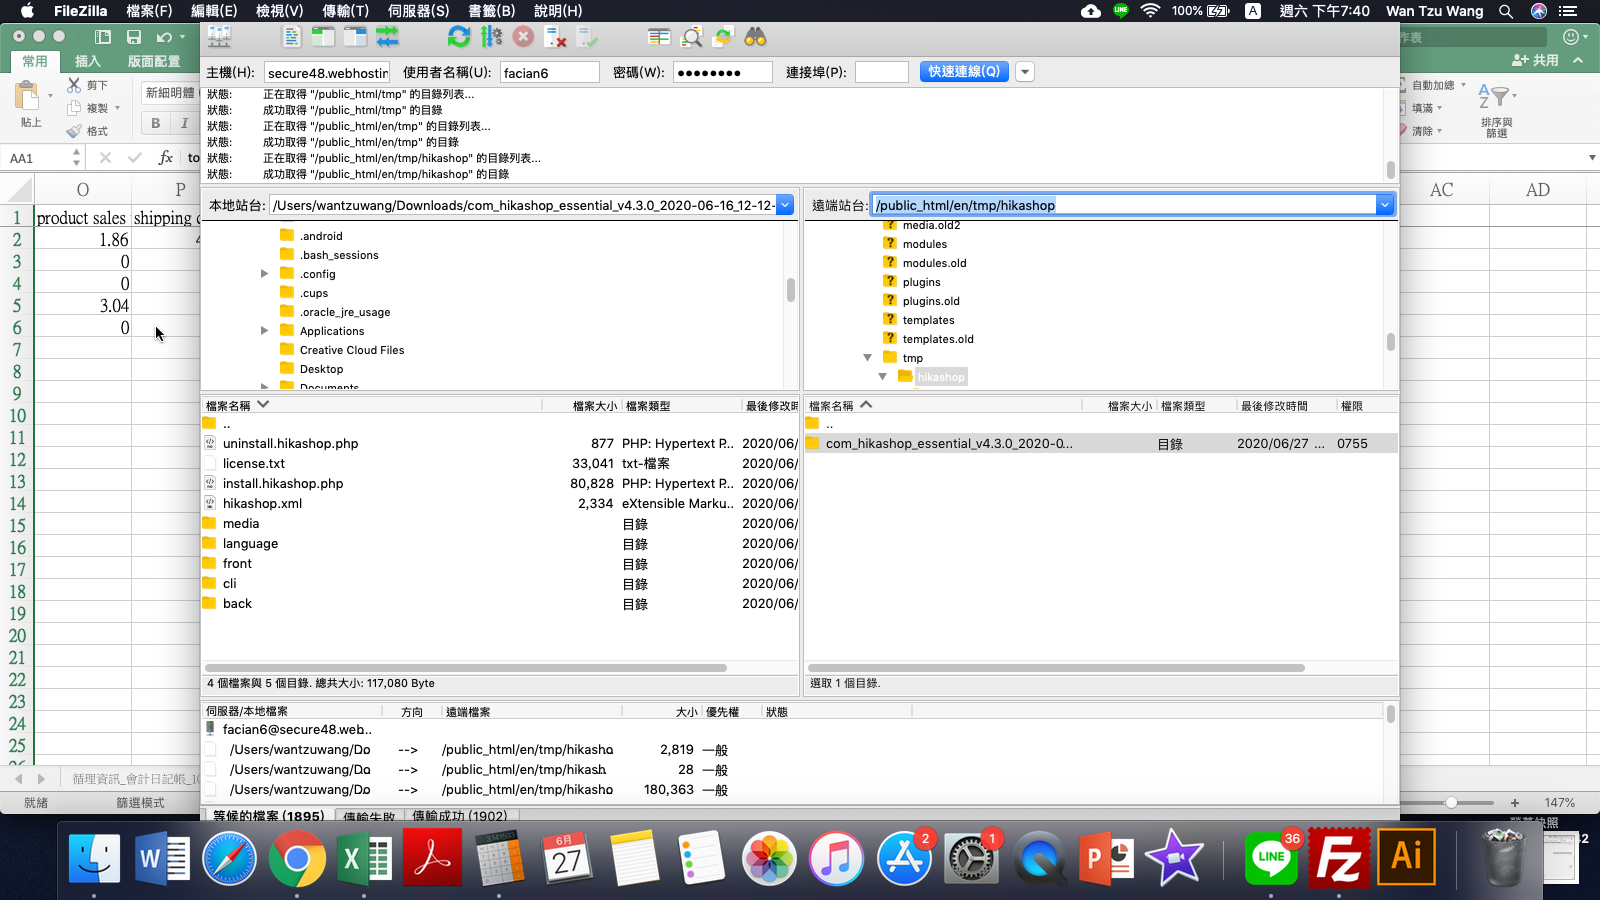The height and width of the screenshot is (900, 1600).
Task: Collapse the hikashop folder in remote tree
Action: 882,377
